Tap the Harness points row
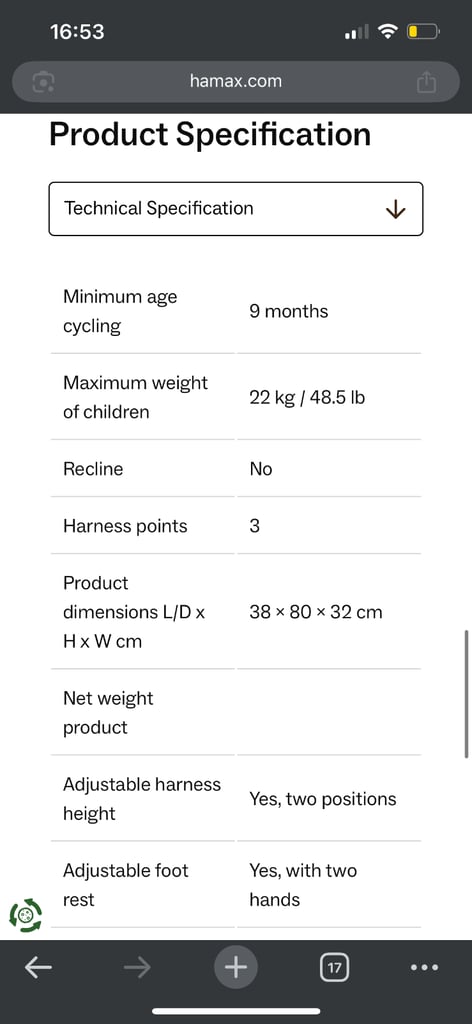Image resolution: width=472 pixels, height=1024 pixels. pos(236,526)
